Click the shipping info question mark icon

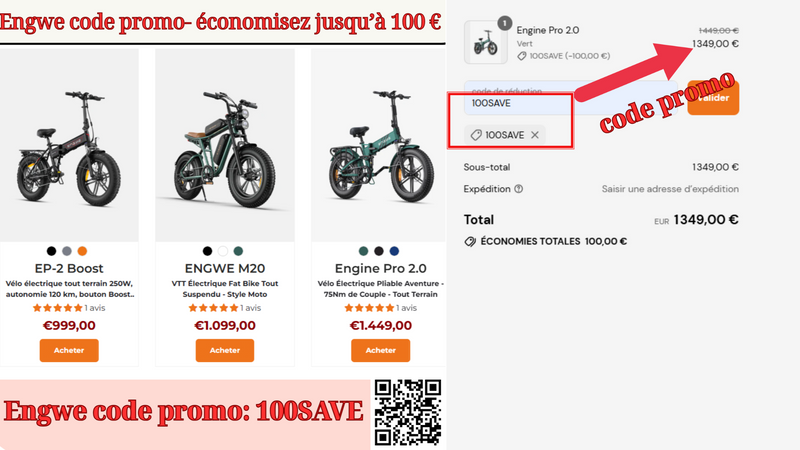518,189
